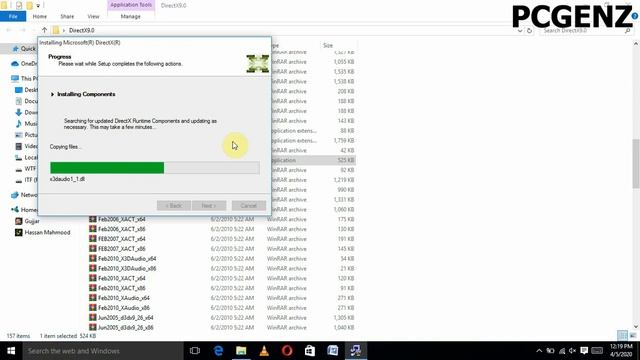Select the Jun2005_d3dx9_26_x86 archive
Screen dimensions: 640x360
point(126,327)
